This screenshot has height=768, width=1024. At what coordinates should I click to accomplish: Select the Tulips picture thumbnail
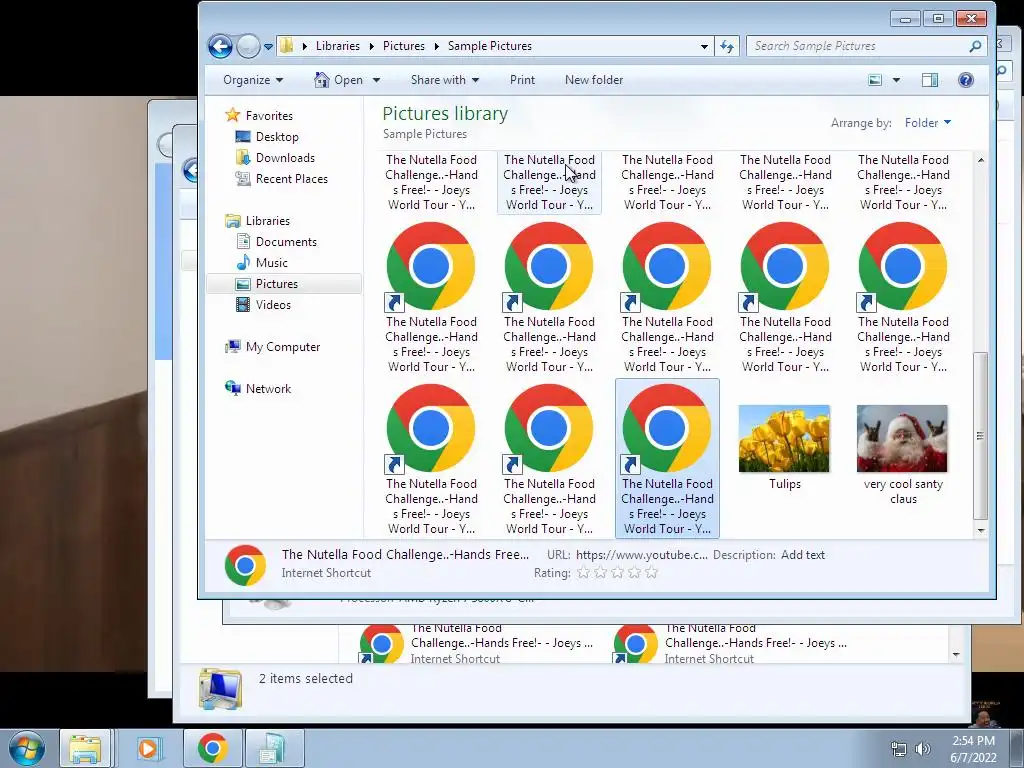784,438
